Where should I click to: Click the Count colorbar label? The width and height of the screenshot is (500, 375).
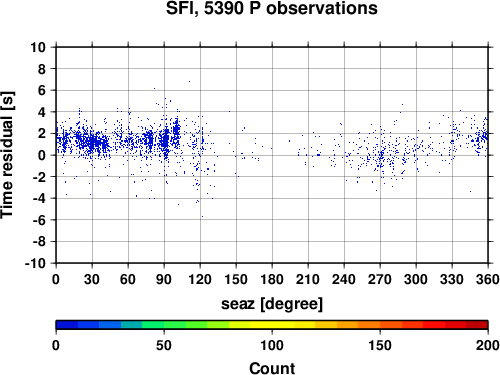[x=272, y=368]
